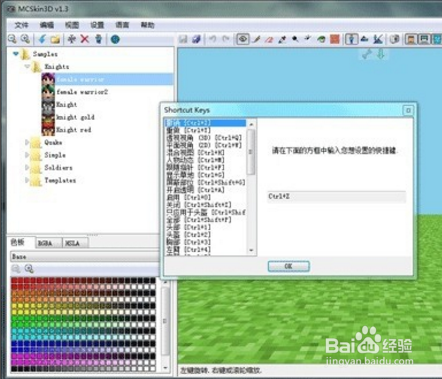
Task: Click the blue globe icon in the tree toolbar
Action: point(115,39)
